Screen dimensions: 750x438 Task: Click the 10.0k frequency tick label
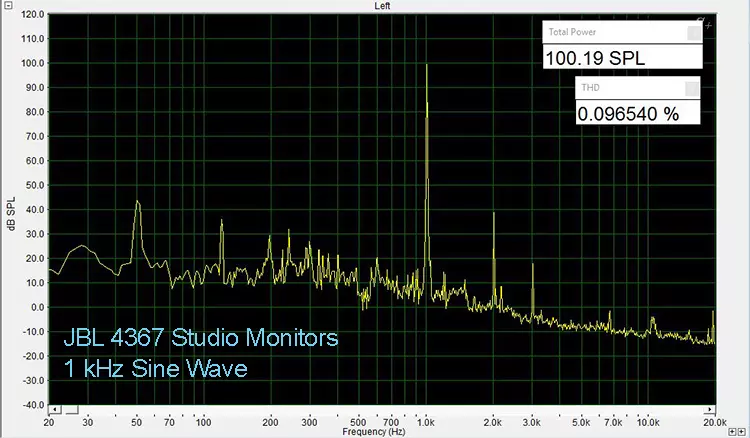coord(648,423)
